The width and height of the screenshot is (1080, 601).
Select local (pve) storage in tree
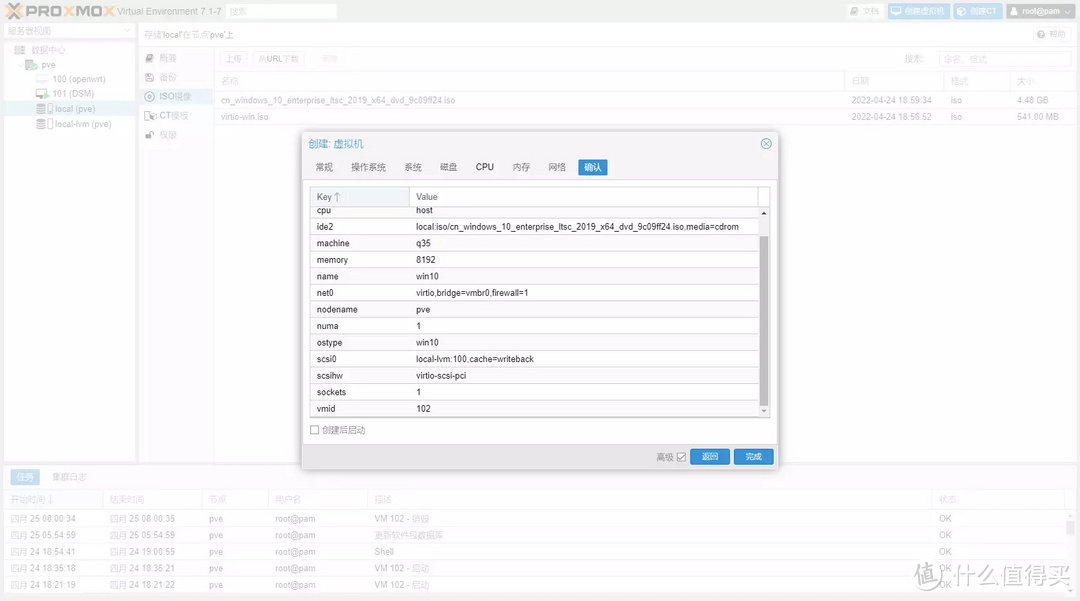(x=74, y=109)
